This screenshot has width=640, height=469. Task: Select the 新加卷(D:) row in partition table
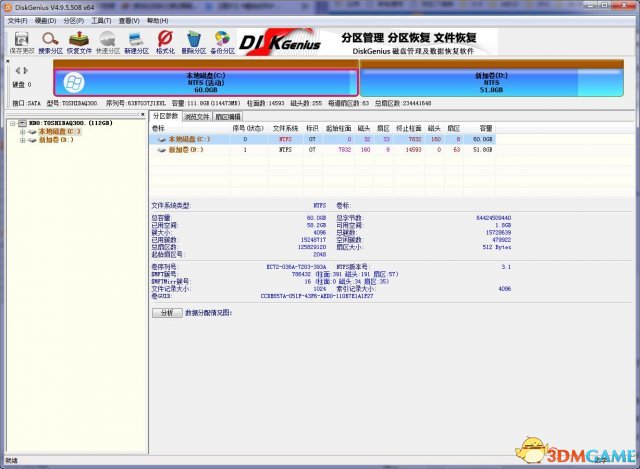pos(322,150)
